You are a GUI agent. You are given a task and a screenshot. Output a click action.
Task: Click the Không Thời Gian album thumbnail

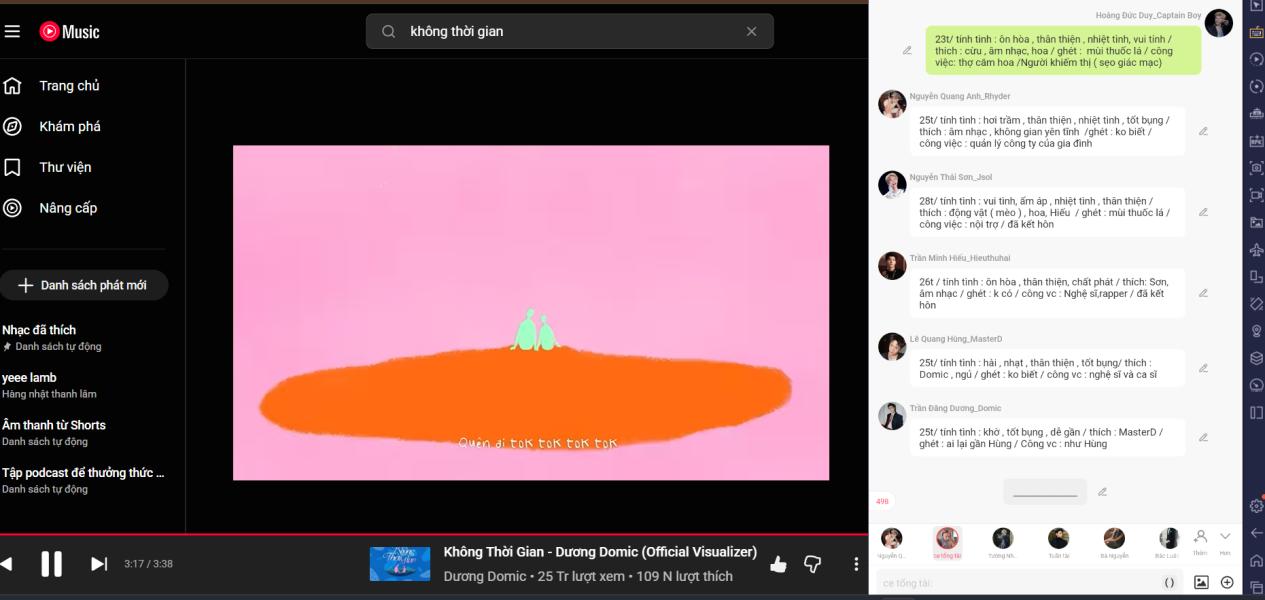click(400, 564)
